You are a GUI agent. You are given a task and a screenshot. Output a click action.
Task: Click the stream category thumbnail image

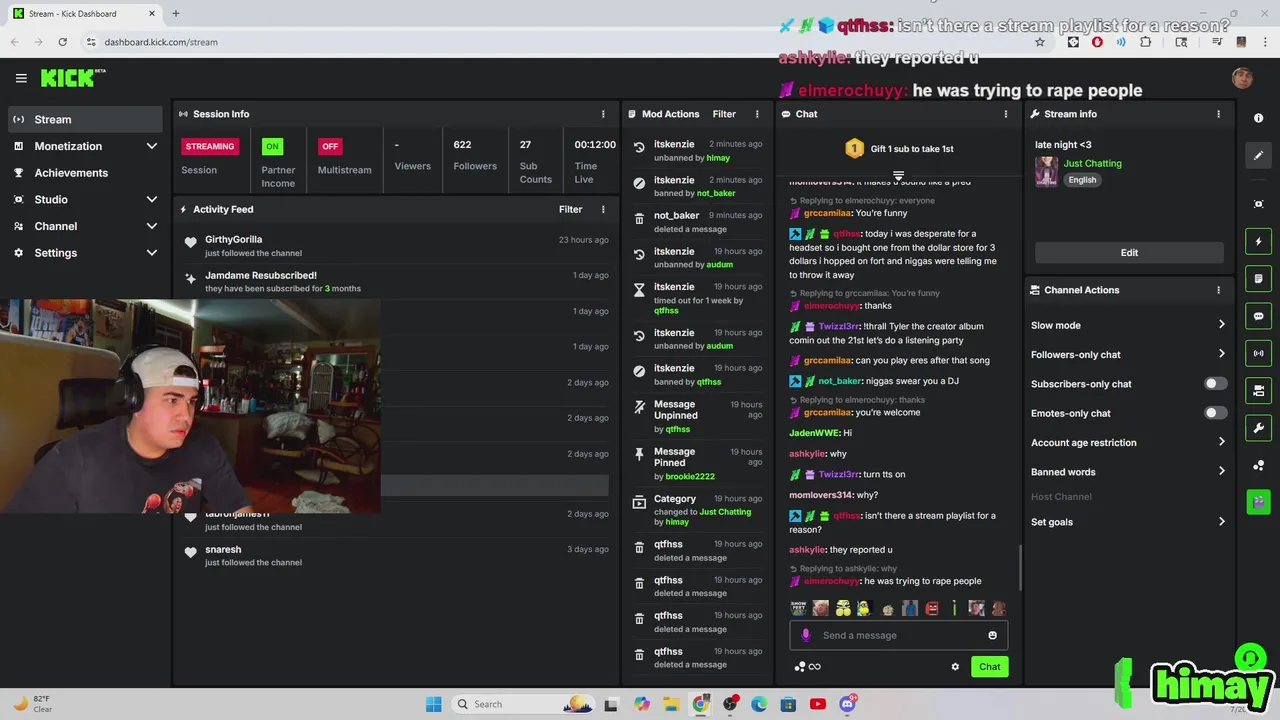(1046, 171)
